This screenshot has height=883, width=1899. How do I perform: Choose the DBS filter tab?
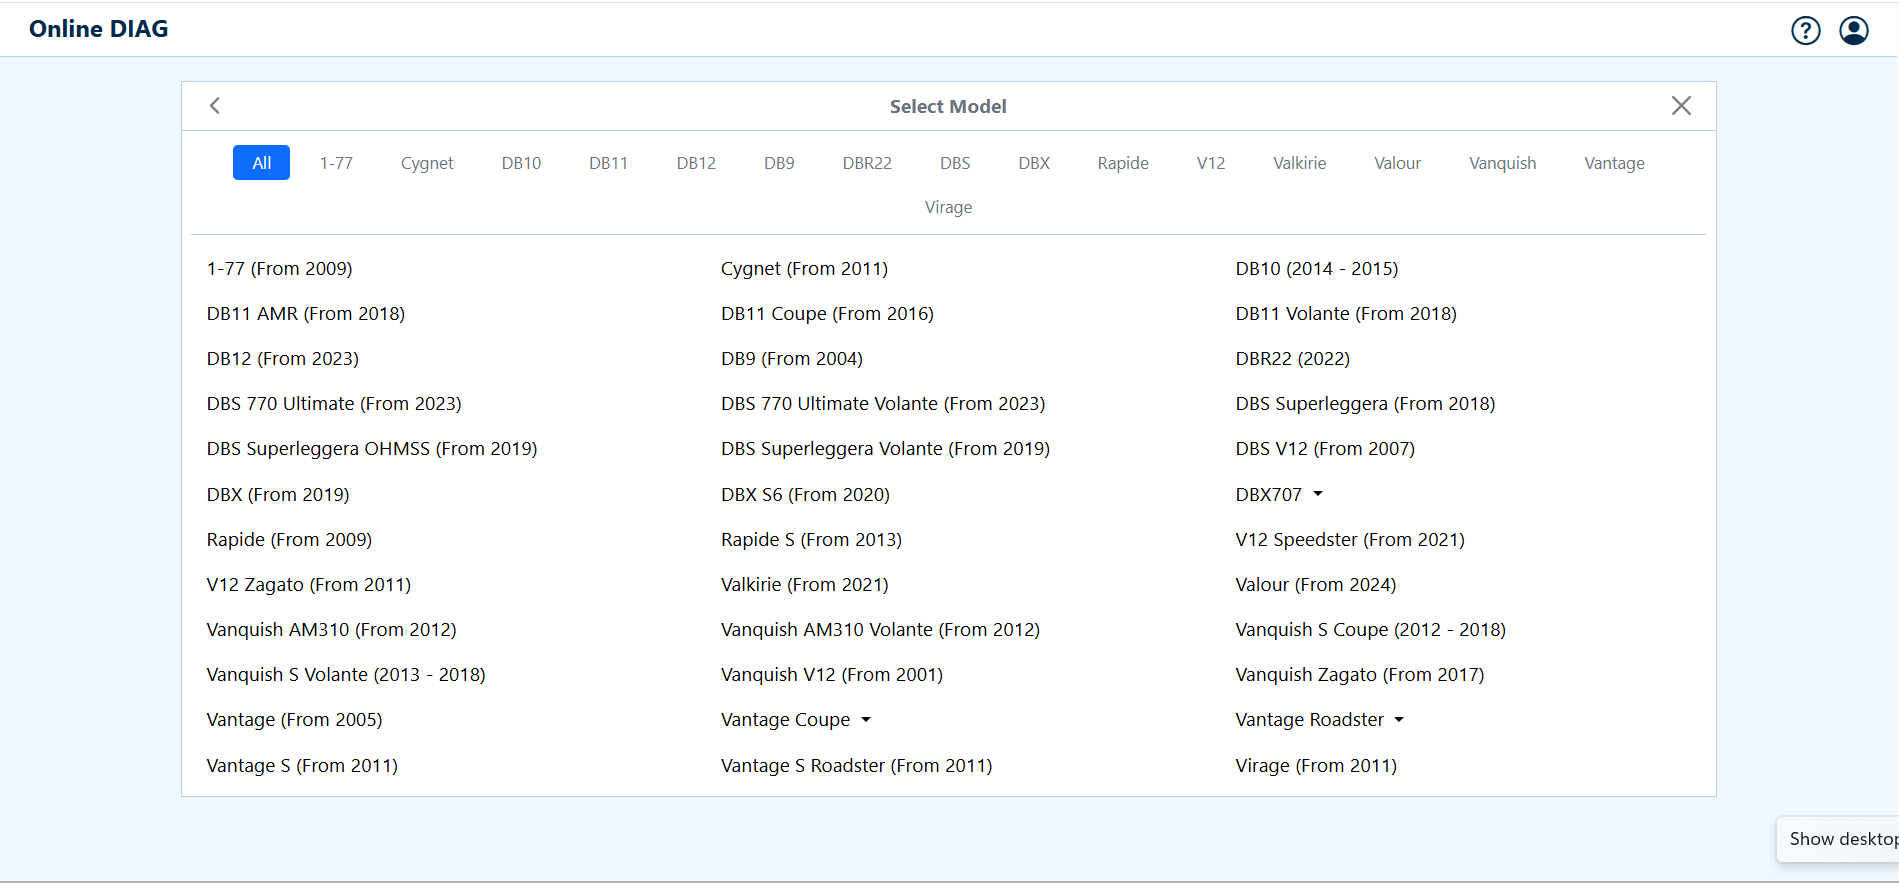955,163
